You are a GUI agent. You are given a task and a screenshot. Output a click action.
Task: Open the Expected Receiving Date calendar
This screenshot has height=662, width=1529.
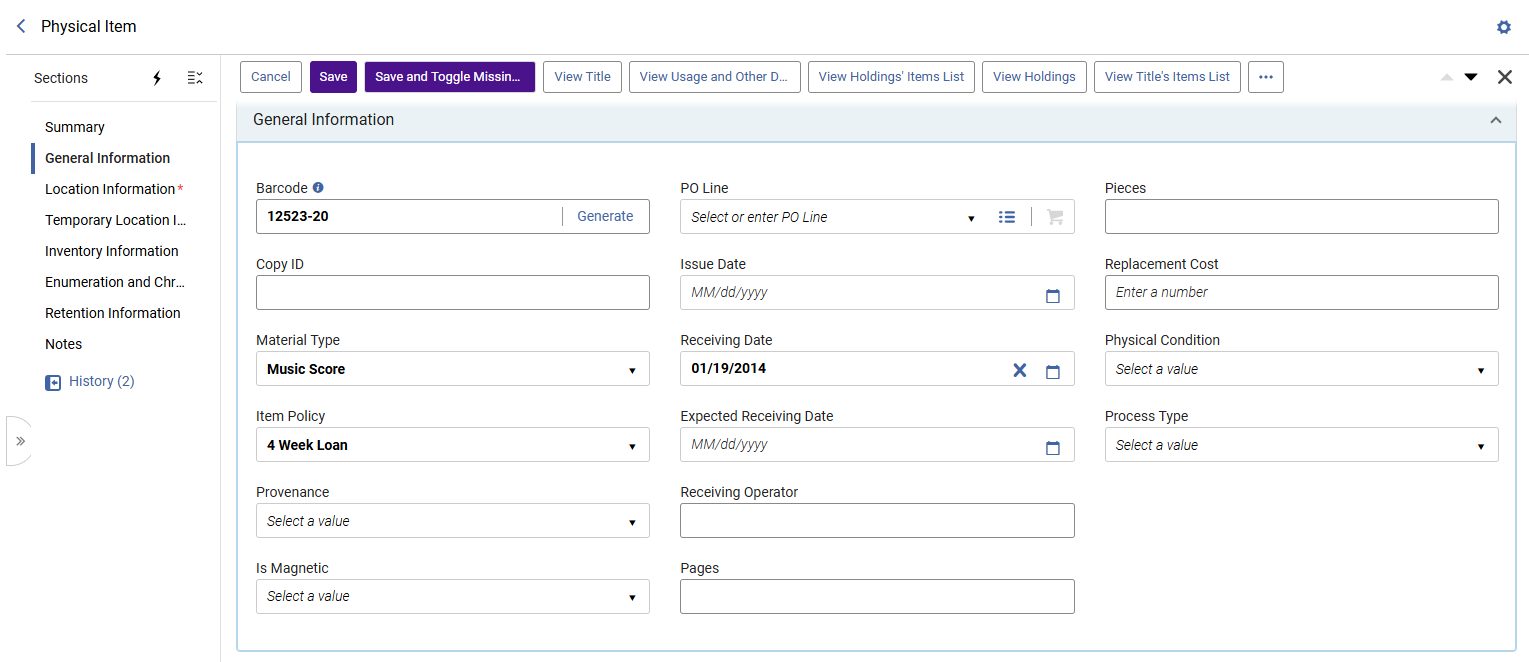click(1052, 448)
